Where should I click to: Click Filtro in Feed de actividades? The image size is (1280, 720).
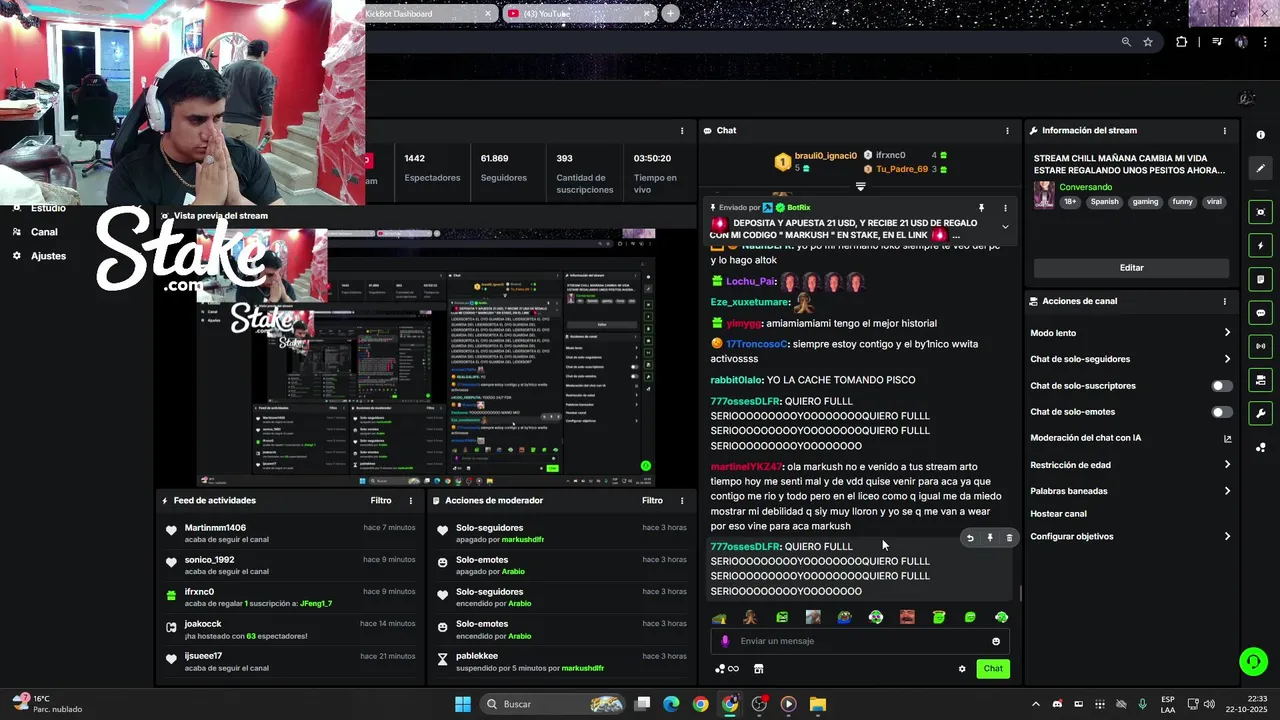click(381, 501)
